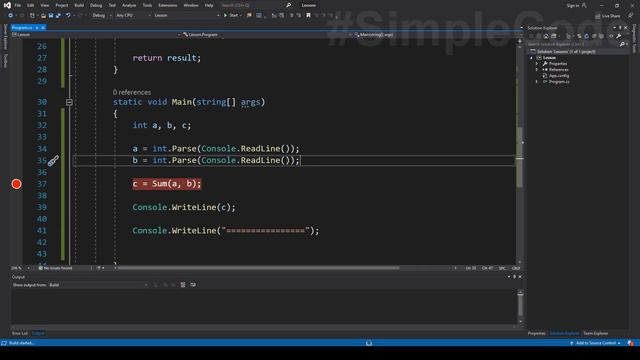Focus the Search (Ctrl+Q) box
Viewport: 640px width, 360px height.
(x=255, y=5)
